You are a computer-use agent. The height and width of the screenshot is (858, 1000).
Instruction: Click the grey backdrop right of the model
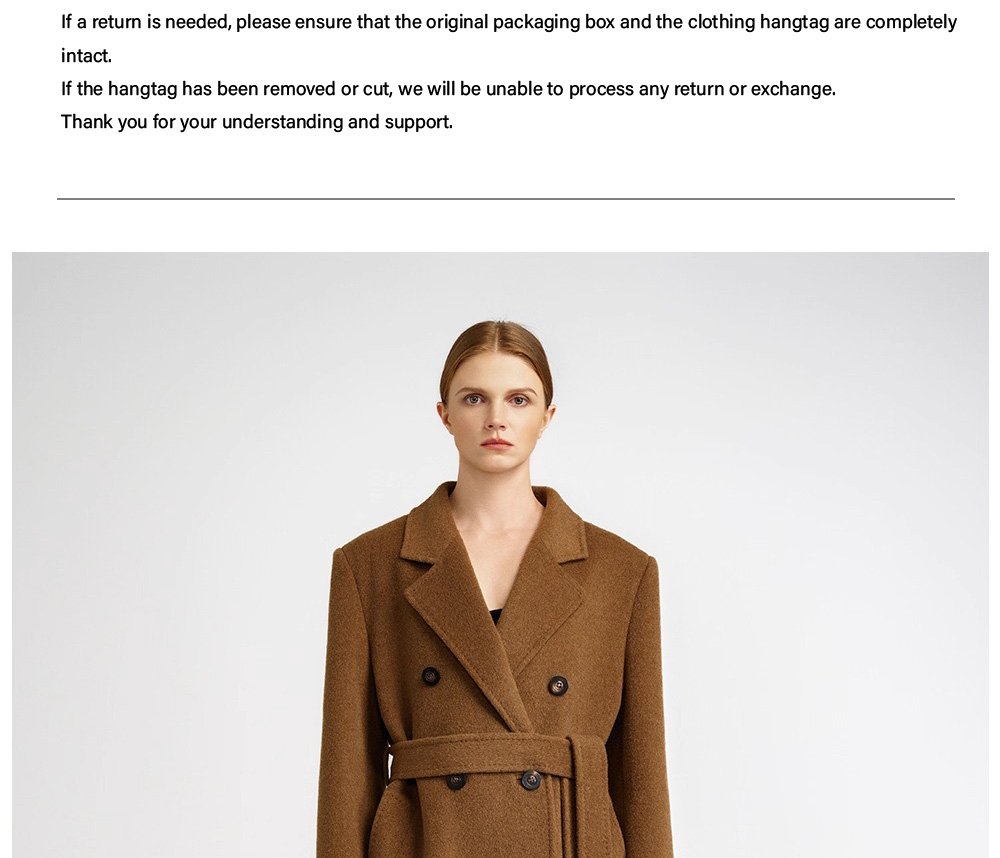(829, 555)
